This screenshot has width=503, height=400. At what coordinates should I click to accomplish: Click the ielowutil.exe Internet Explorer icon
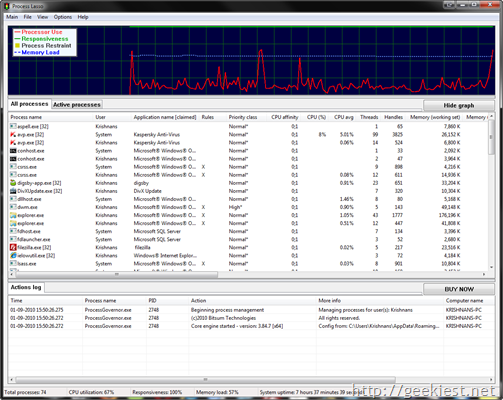click(13, 255)
